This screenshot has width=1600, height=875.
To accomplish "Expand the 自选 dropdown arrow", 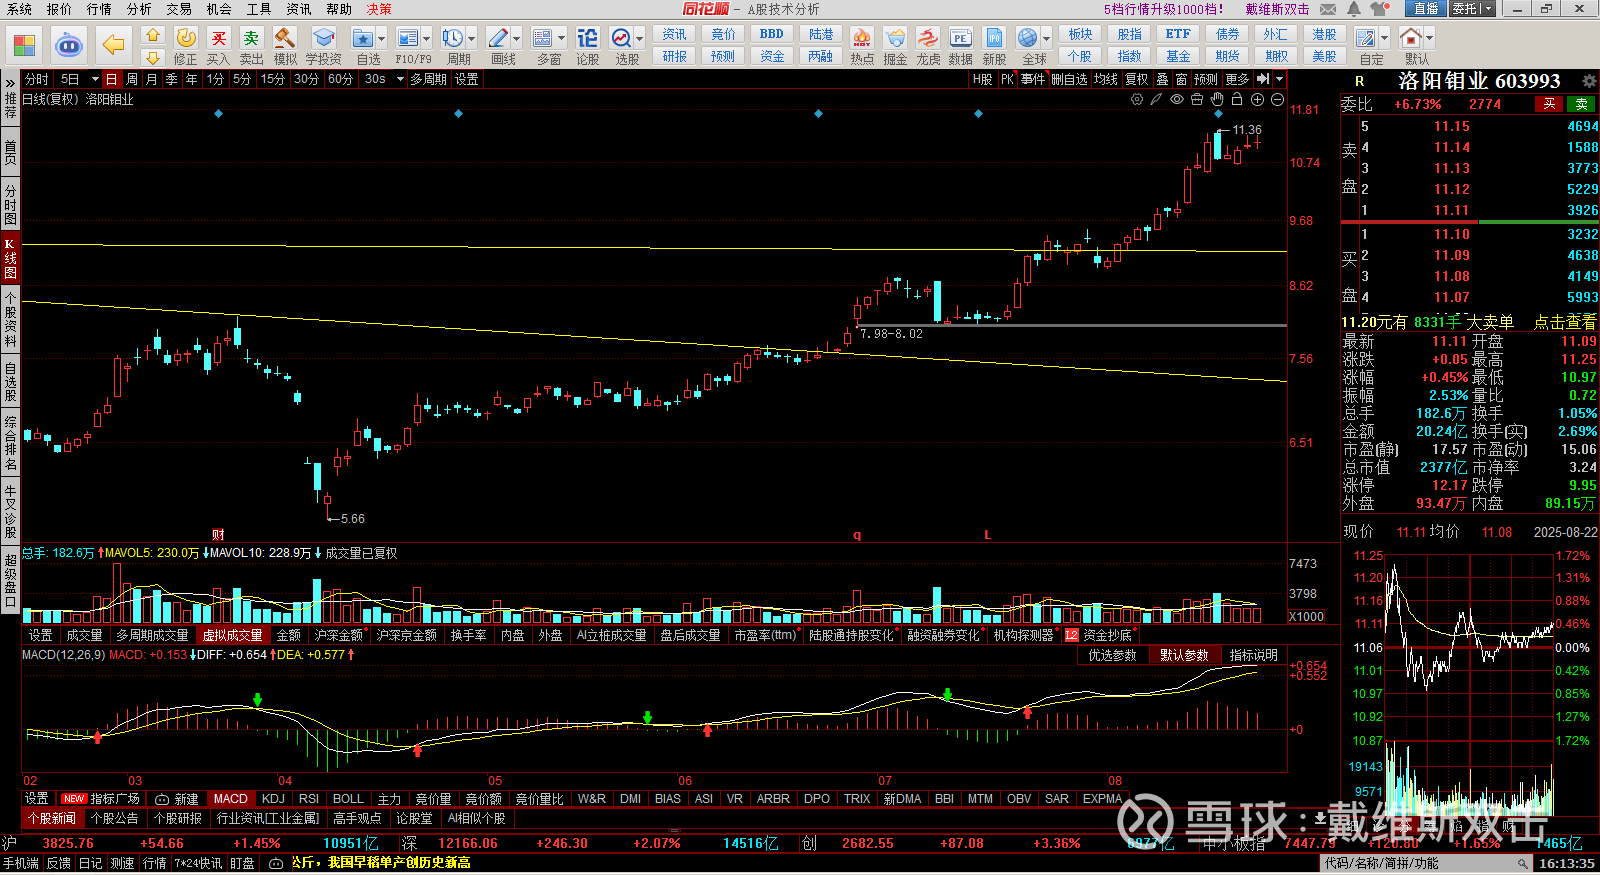I will (x=383, y=39).
